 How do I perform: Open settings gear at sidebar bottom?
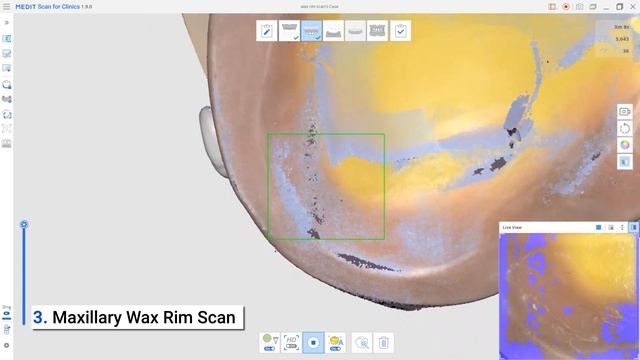(7, 345)
